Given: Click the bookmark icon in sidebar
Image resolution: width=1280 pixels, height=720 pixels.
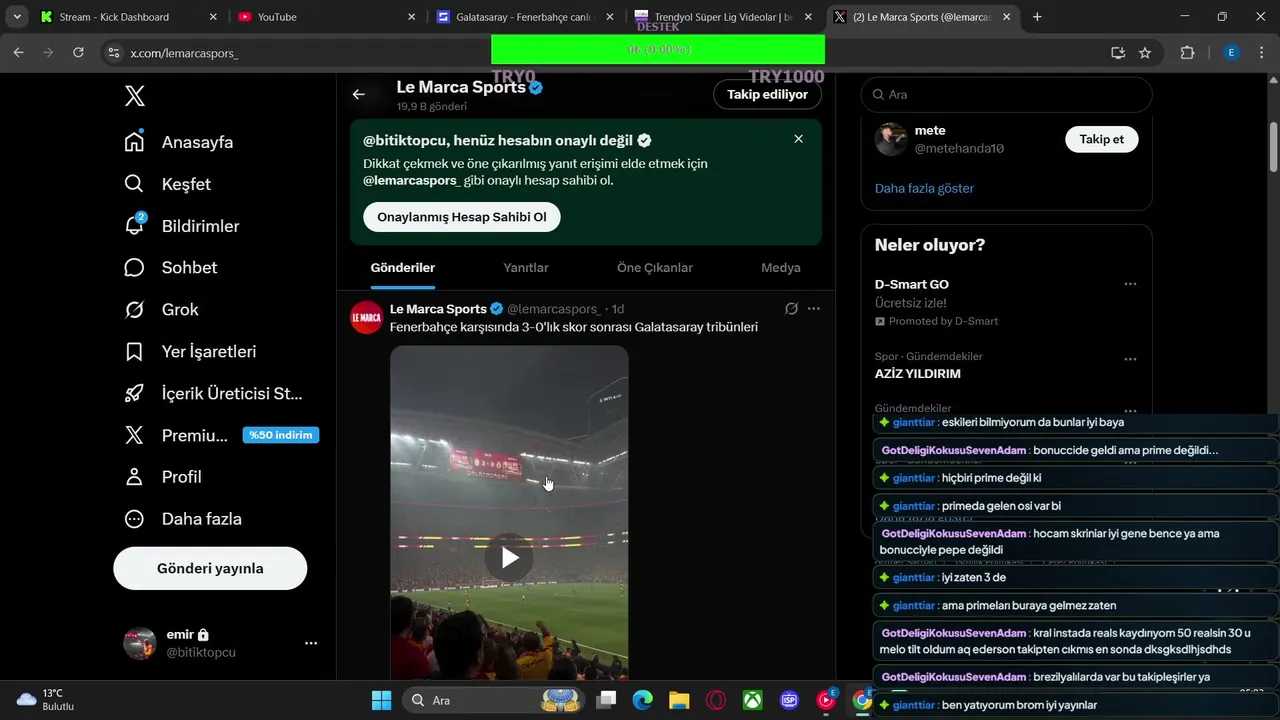Looking at the screenshot, I should pos(134,352).
